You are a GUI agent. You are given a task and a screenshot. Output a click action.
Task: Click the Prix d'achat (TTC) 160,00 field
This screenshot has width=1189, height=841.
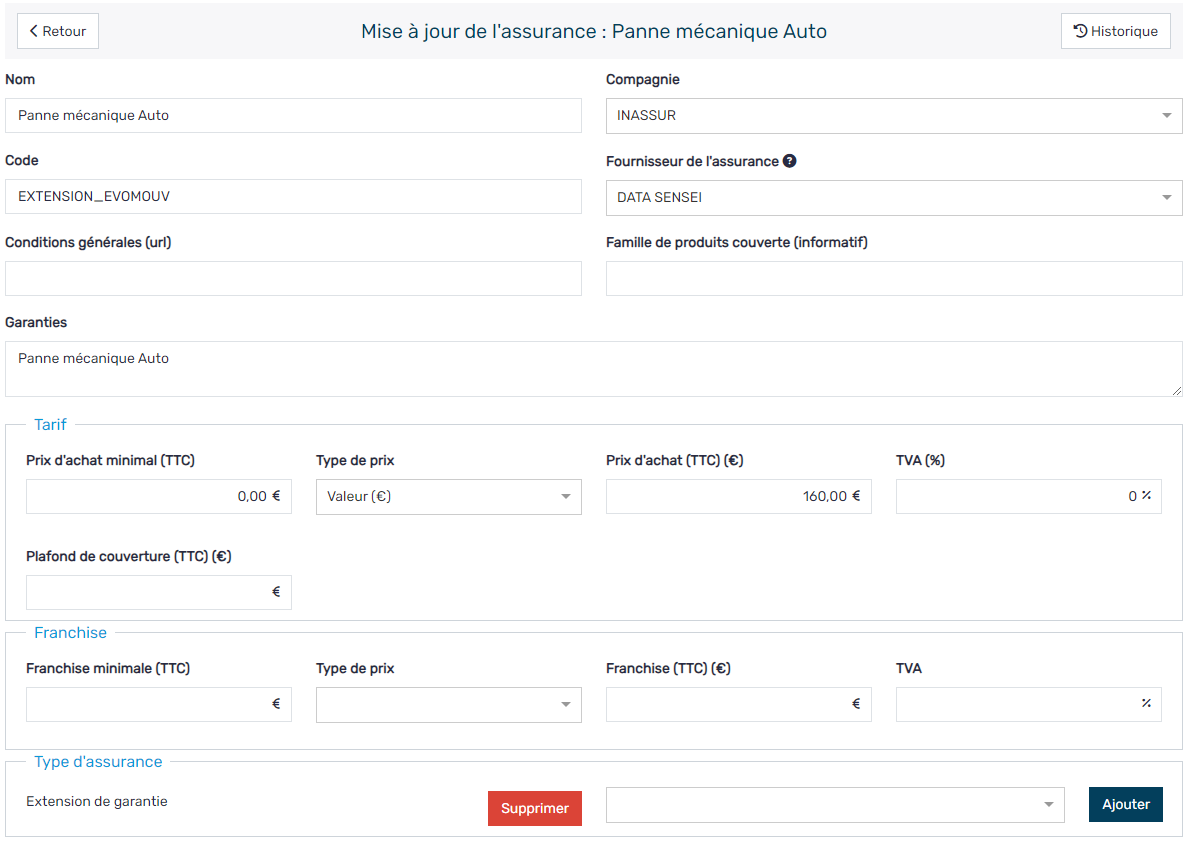(x=738, y=497)
